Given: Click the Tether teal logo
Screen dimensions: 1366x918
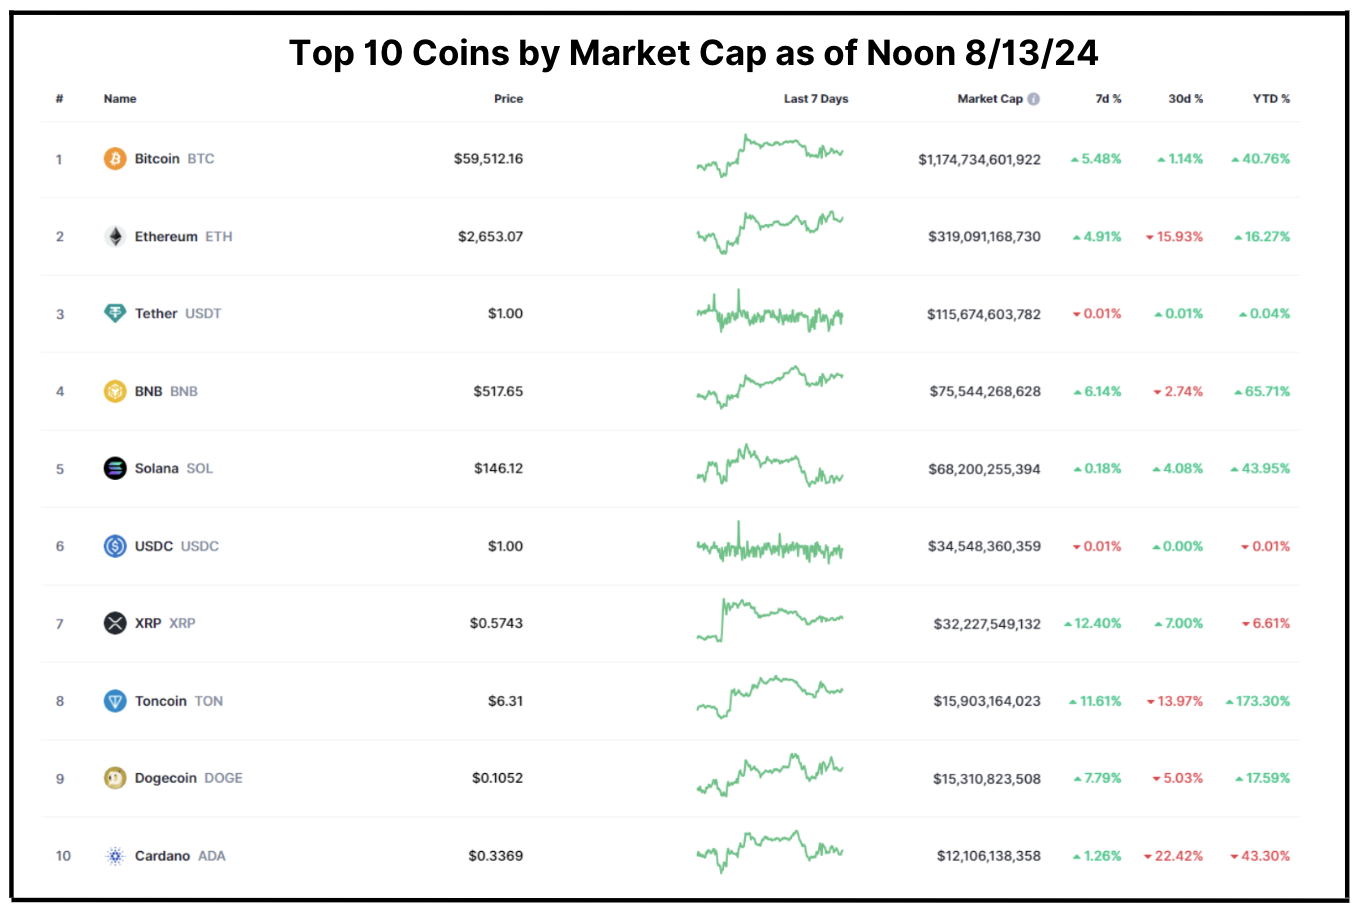Looking at the screenshot, I should tap(114, 313).
